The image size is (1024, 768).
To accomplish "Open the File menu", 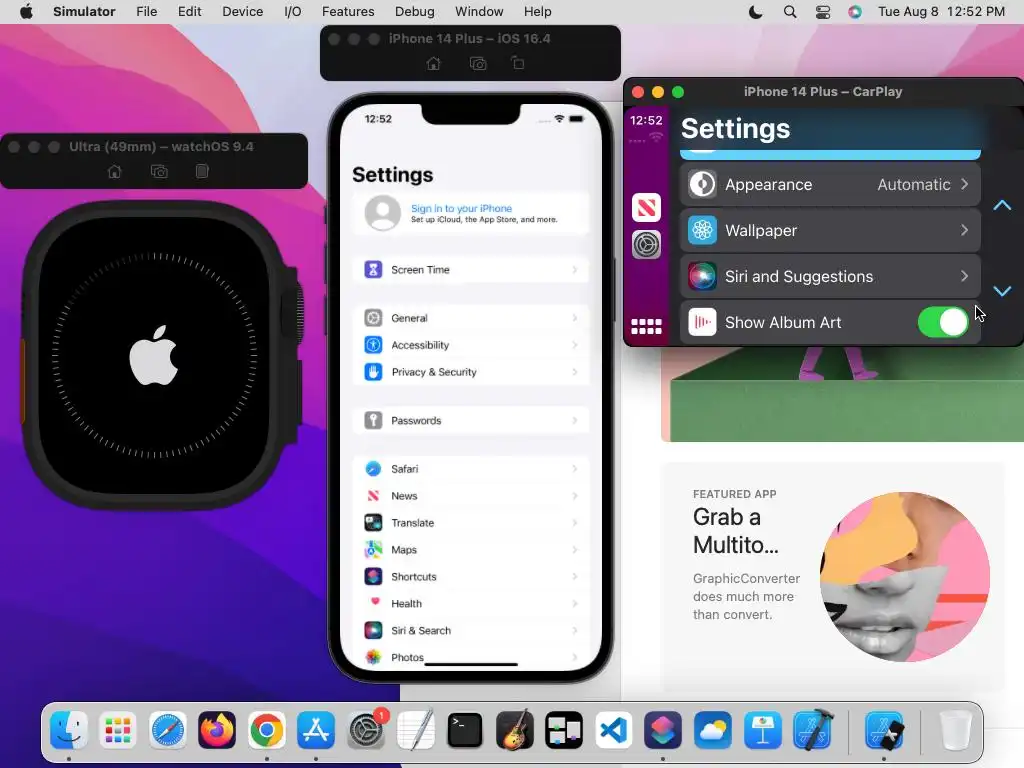I will [x=146, y=12].
